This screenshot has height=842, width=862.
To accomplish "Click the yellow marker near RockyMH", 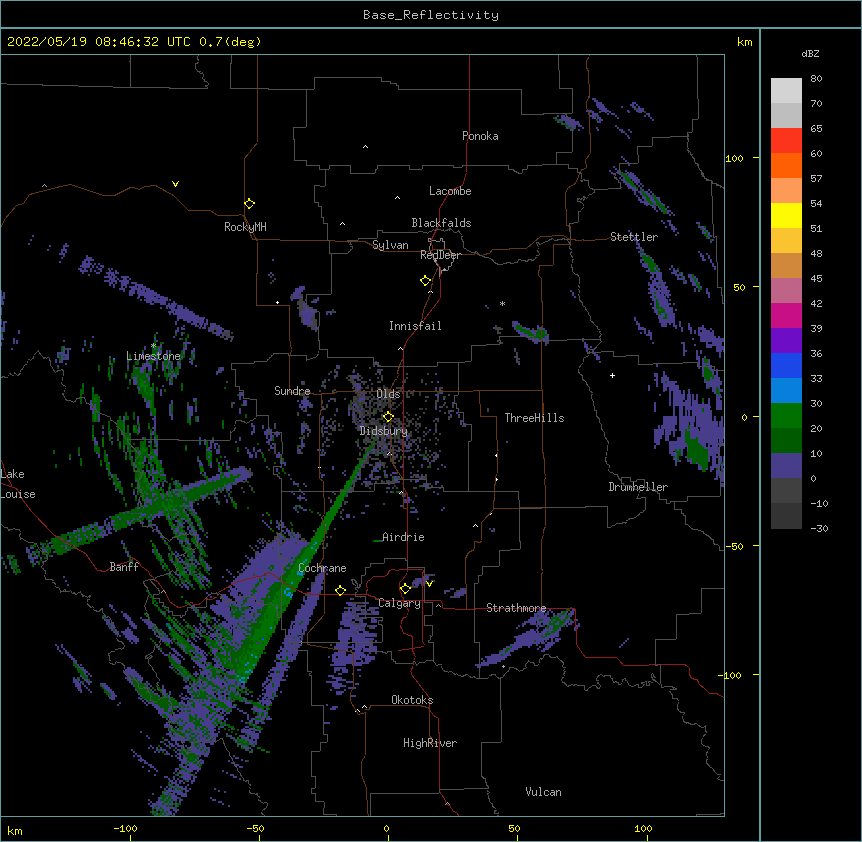I will click(x=249, y=203).
